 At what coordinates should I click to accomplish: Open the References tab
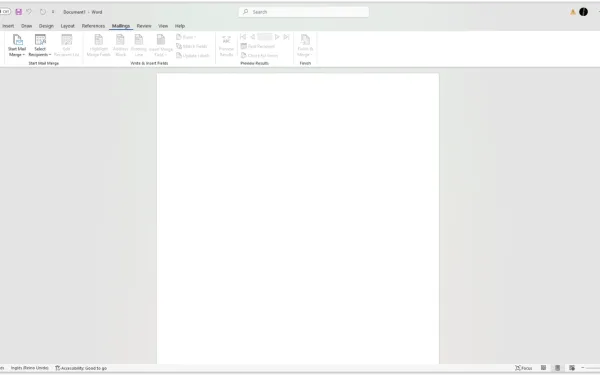point(93,26)
